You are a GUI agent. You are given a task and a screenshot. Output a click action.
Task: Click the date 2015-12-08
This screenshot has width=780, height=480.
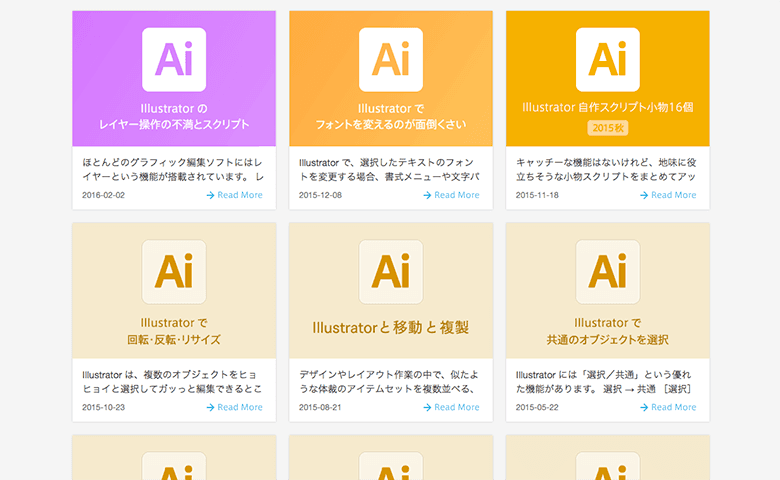pos(320,195)
